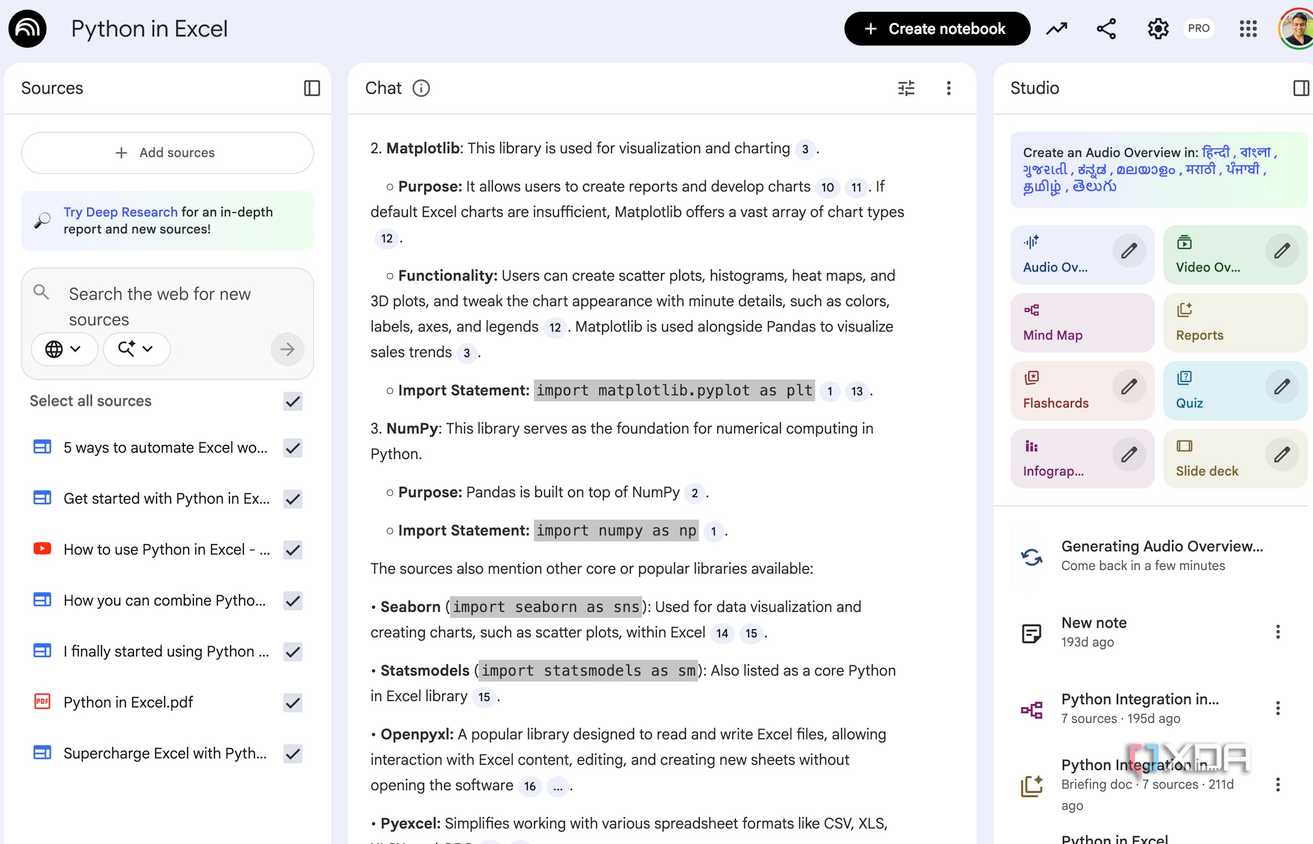Uncheck the 'Supercharge Excel with Pyth...' source

(x=293, y=754)
